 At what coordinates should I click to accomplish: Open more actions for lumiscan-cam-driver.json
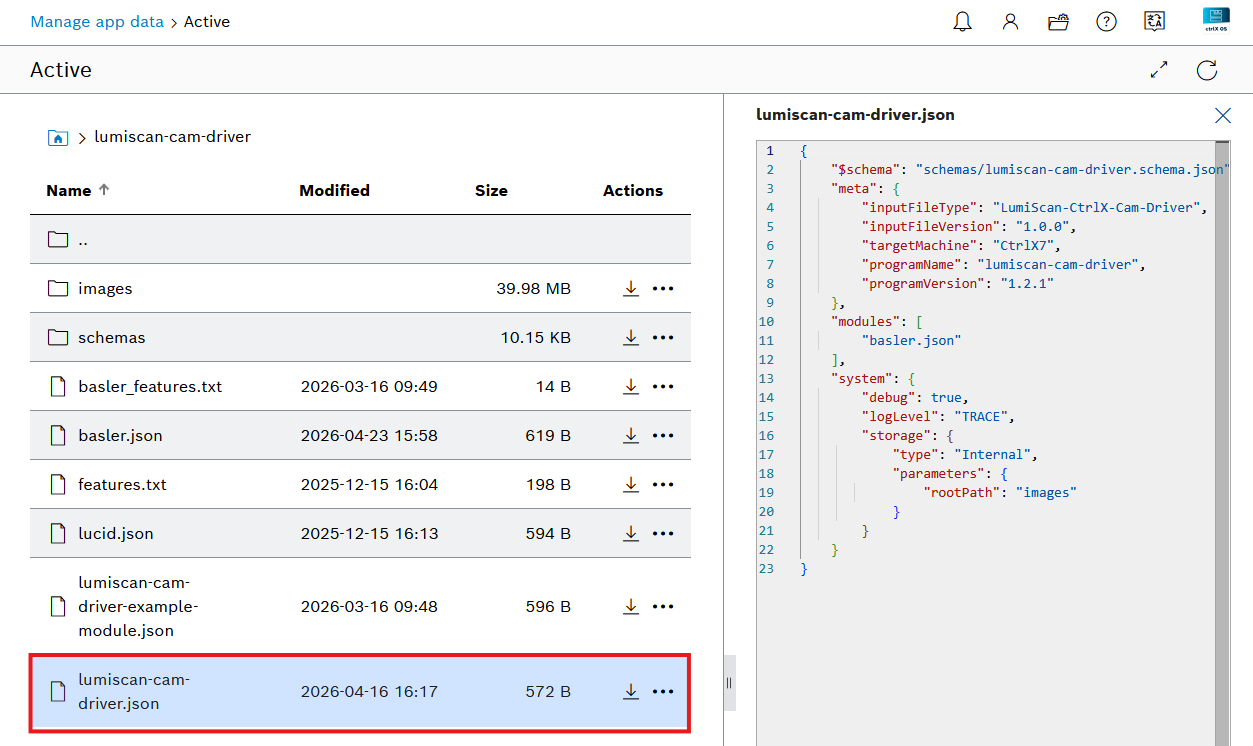663,692
